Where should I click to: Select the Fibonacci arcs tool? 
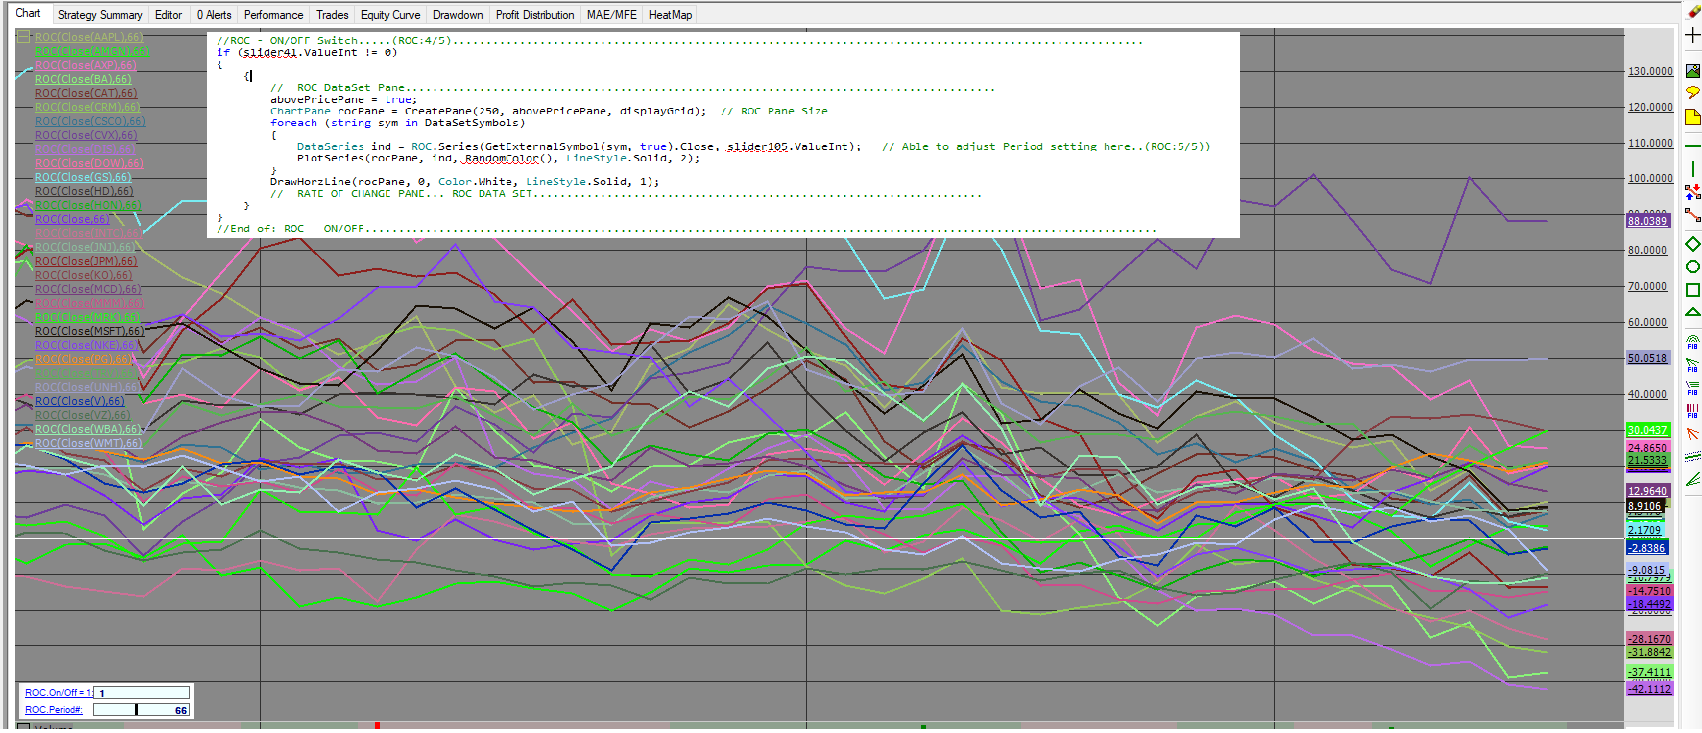pos(1692,342)
